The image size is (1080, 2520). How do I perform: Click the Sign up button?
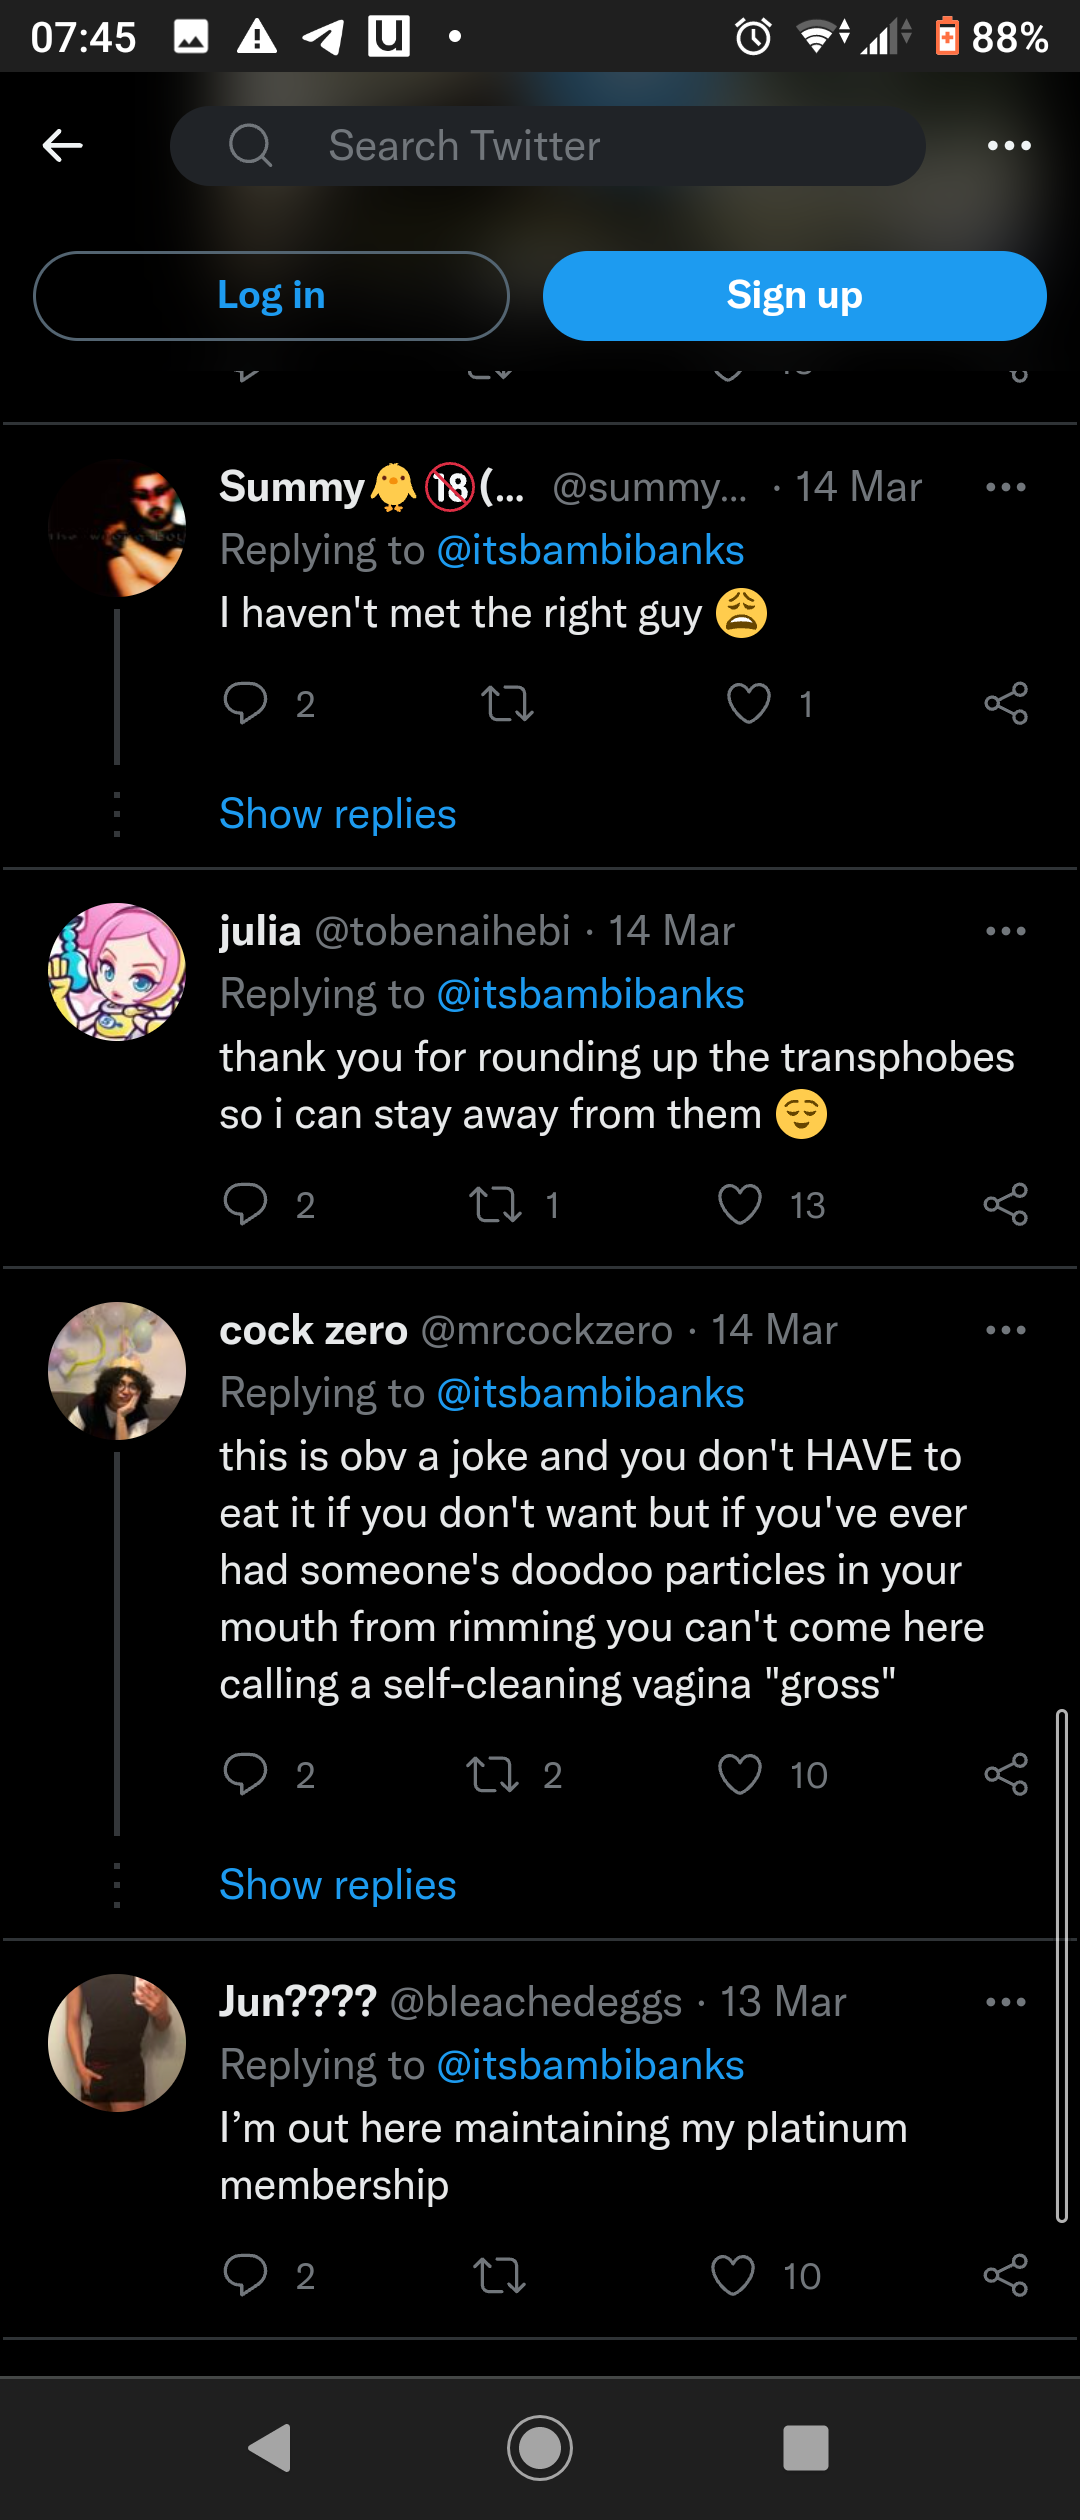point(795,296)
